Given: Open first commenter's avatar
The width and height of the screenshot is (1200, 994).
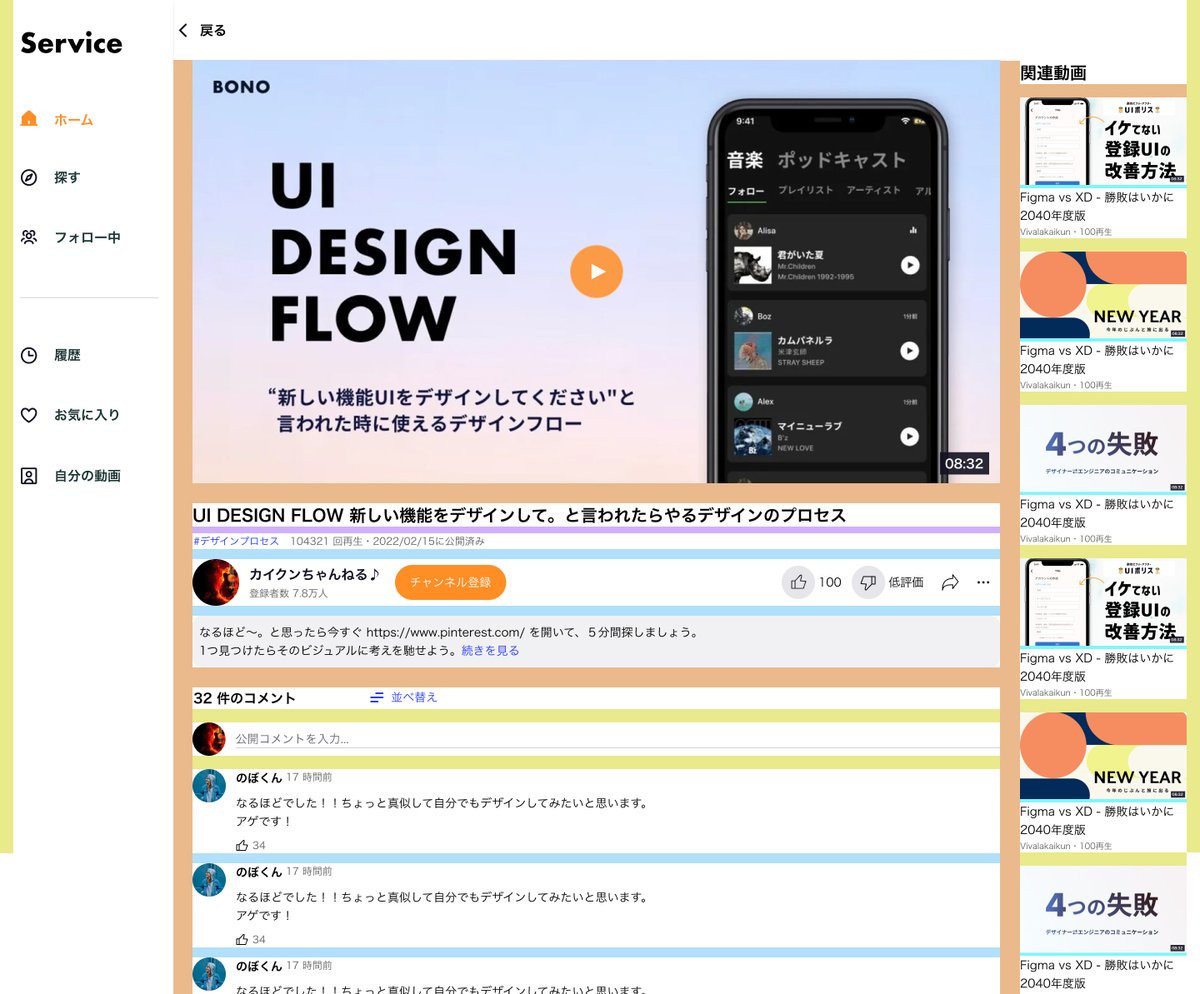Looking at the screenshot, I should click(209, 785).
